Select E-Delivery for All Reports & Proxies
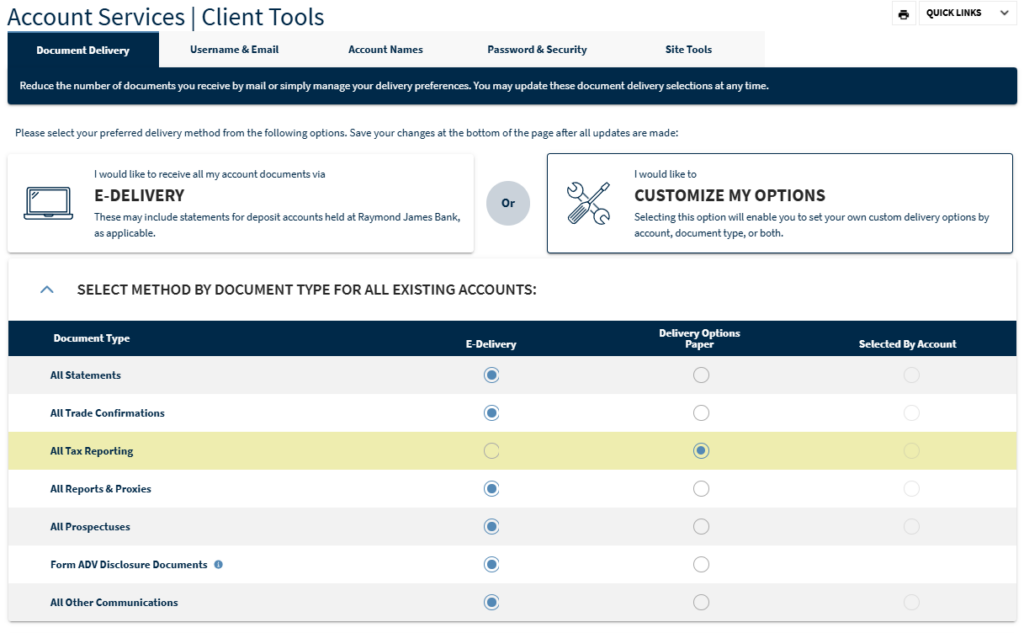The width and height of the screenshot is (1024, 633). [492, 489]
